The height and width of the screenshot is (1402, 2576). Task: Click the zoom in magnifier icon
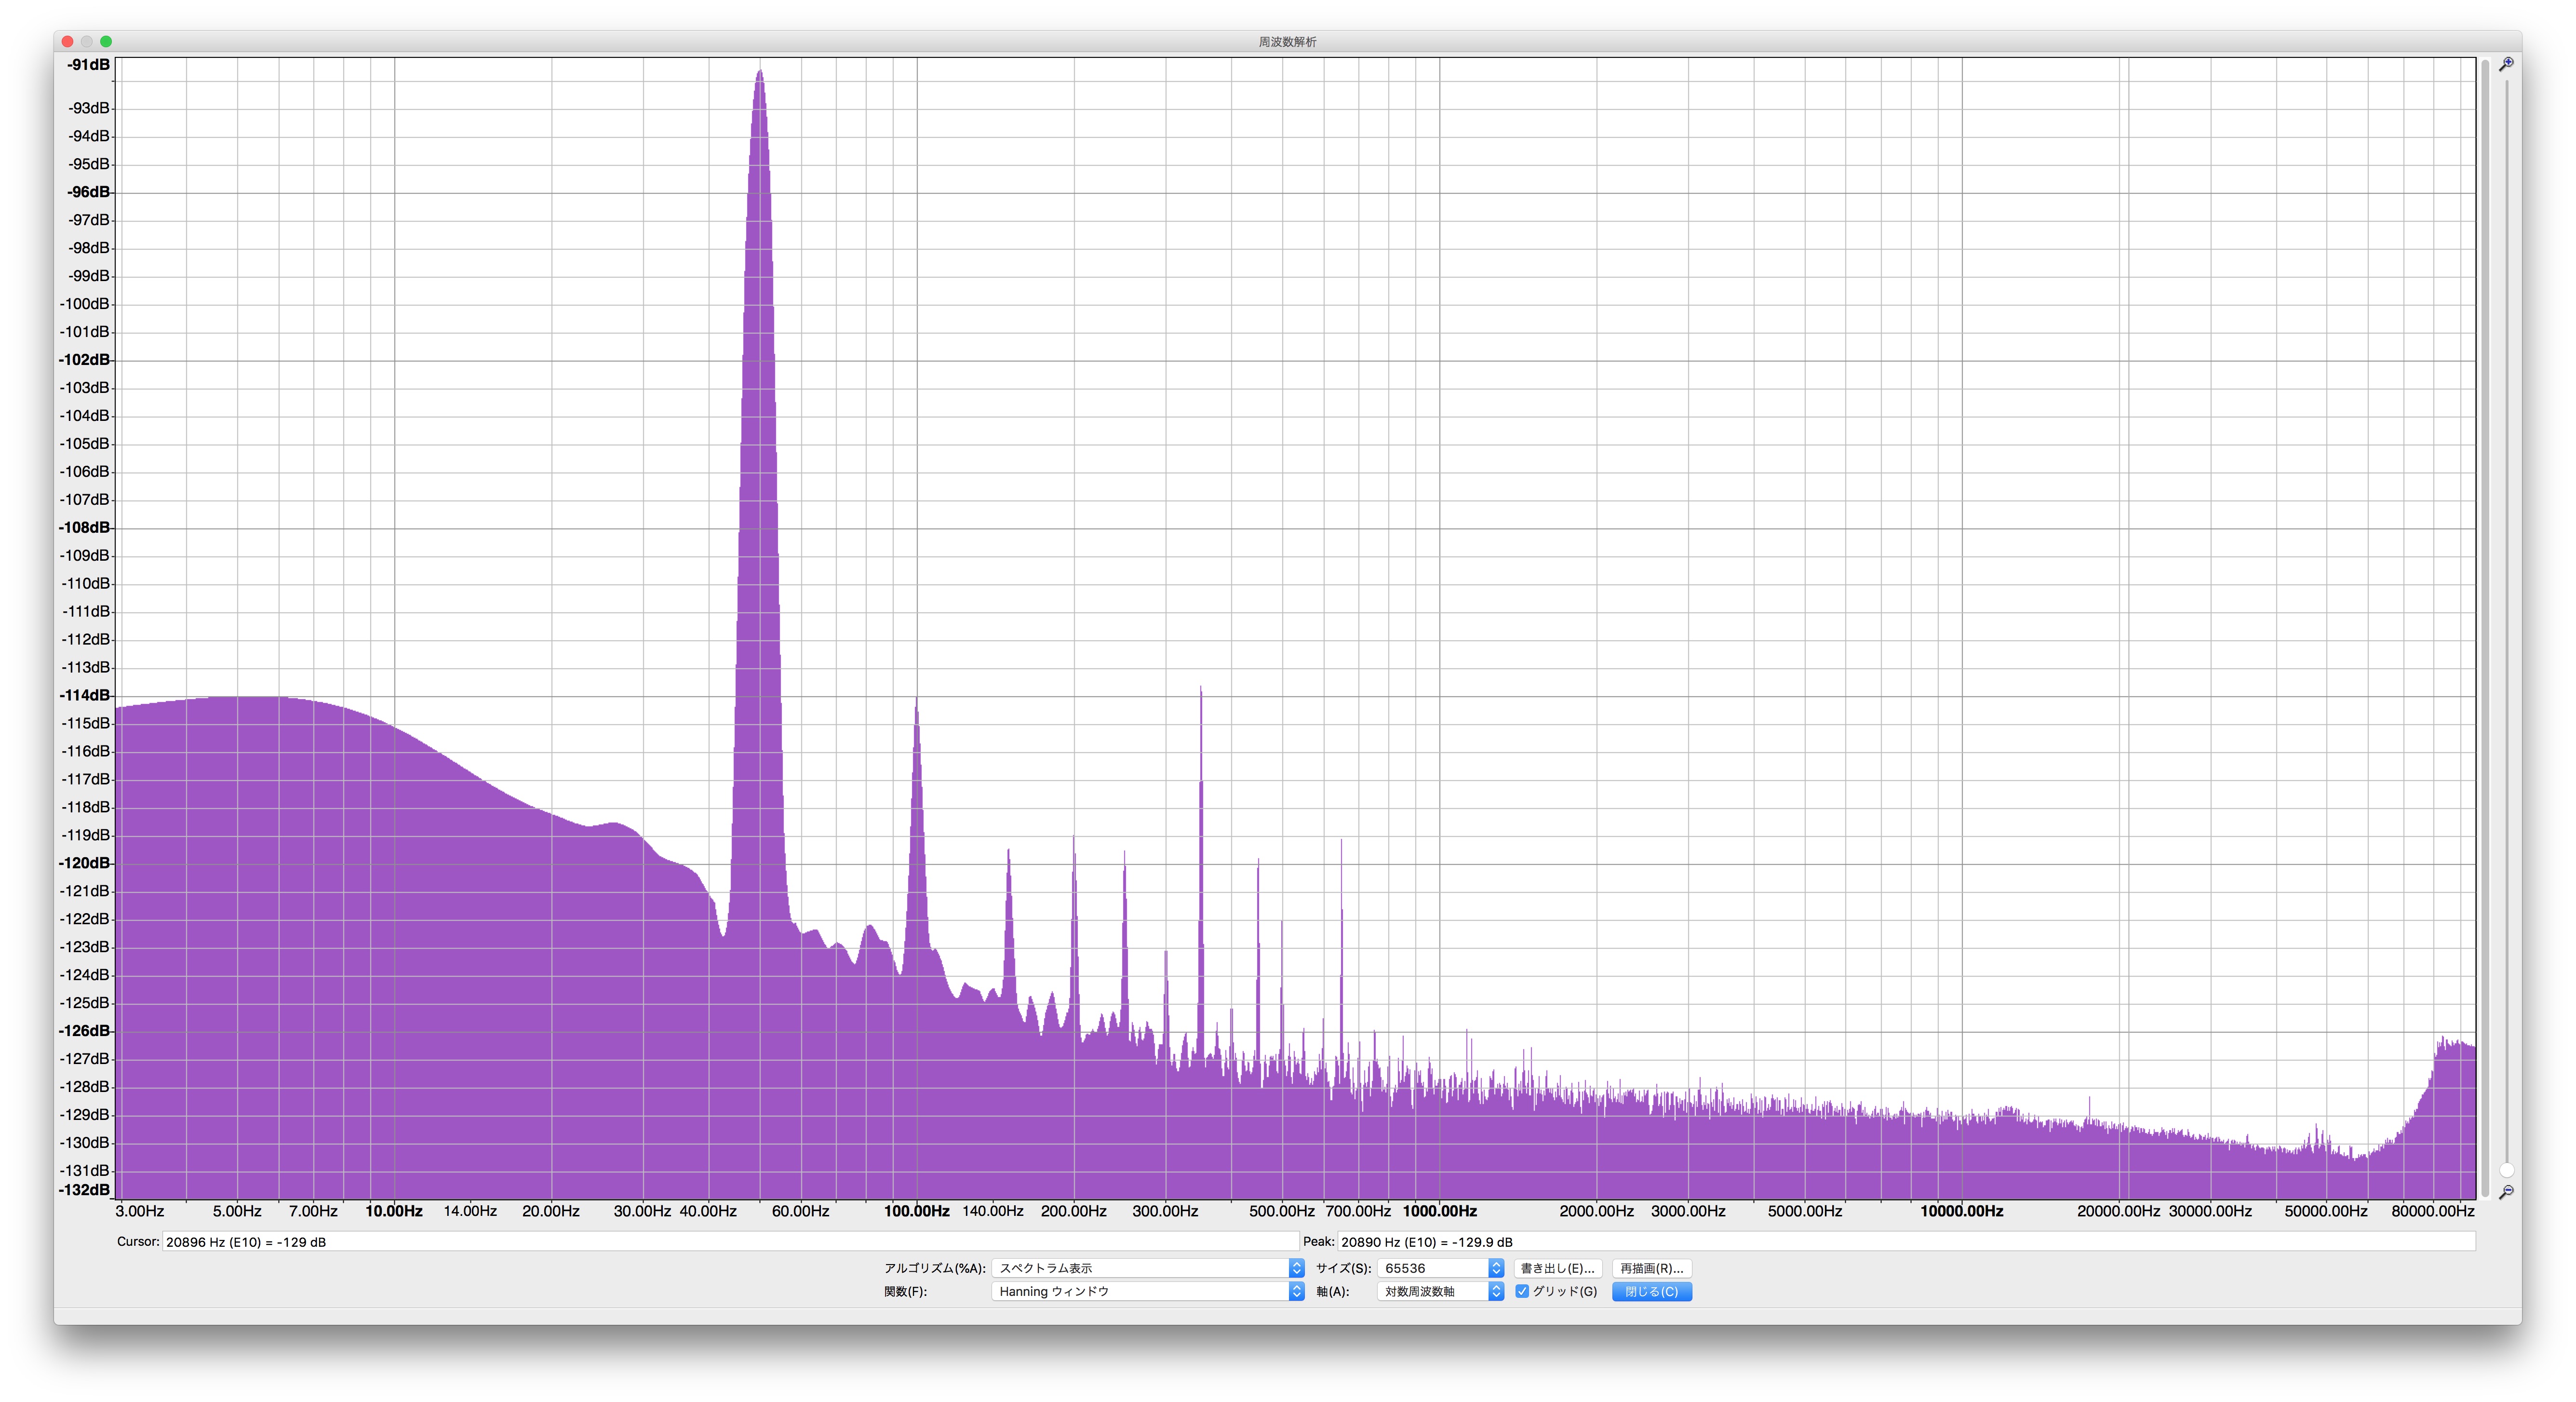pyautogui.click(x=2506, y=64)
